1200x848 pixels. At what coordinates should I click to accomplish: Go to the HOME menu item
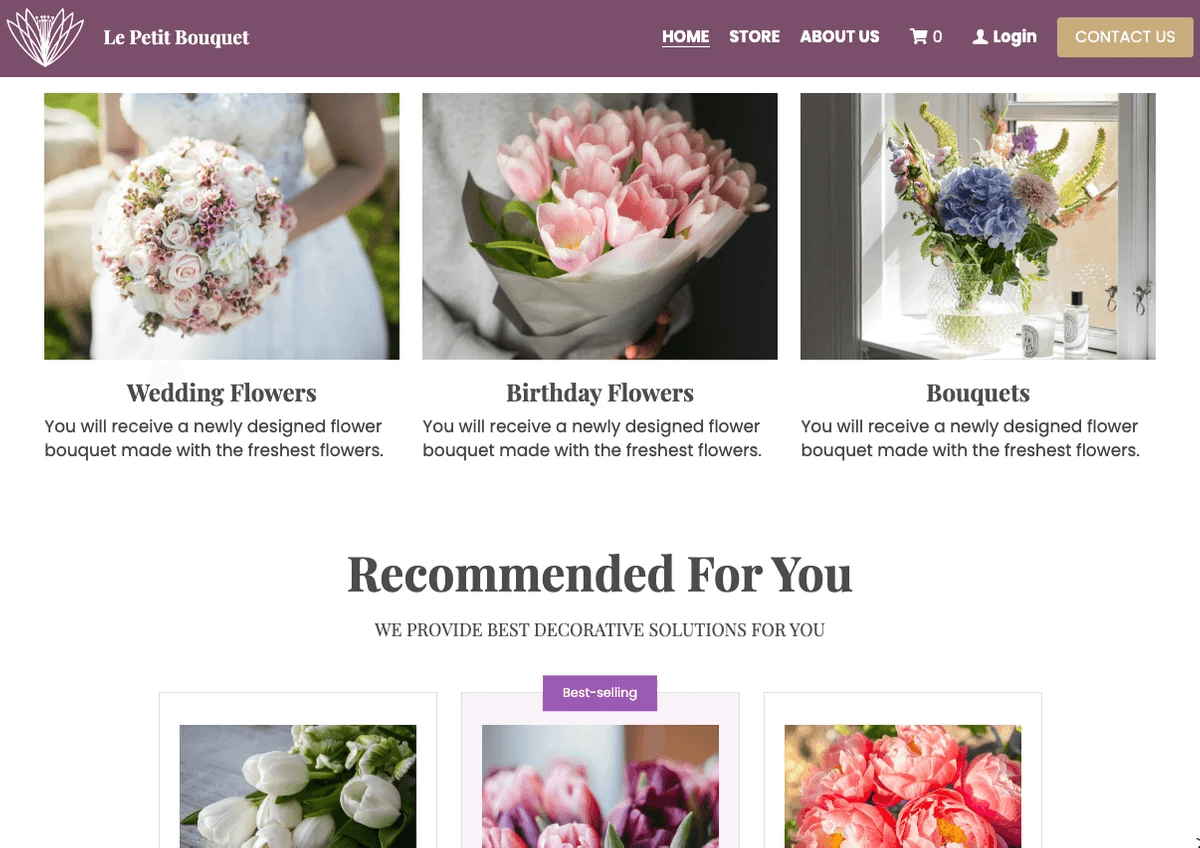click(x=686, y=37)
